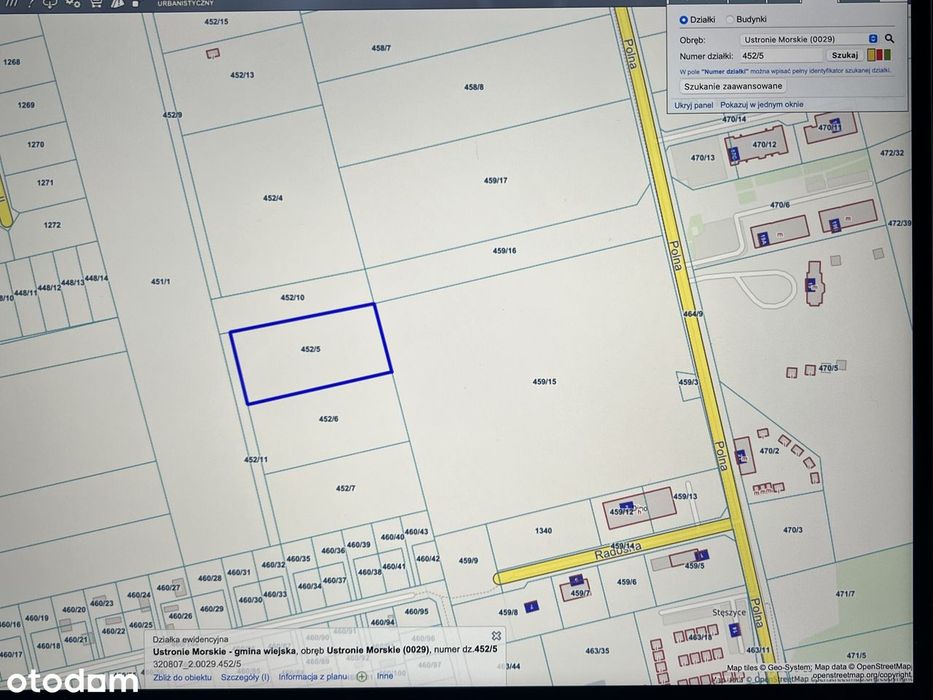Click the cloud download toolbar icon
The image size is (933, 700).
tap(51, 3)
